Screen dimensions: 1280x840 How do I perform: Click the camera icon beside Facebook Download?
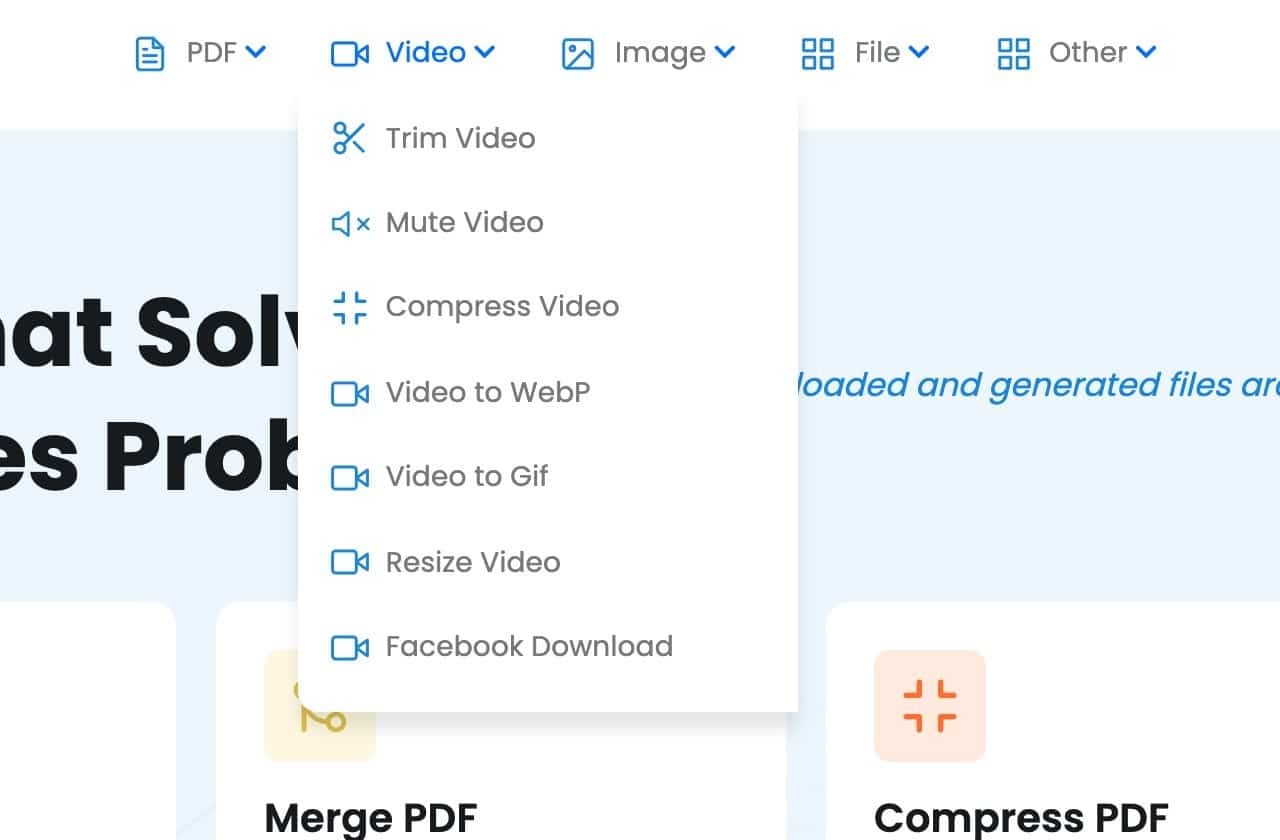point(350,647)
